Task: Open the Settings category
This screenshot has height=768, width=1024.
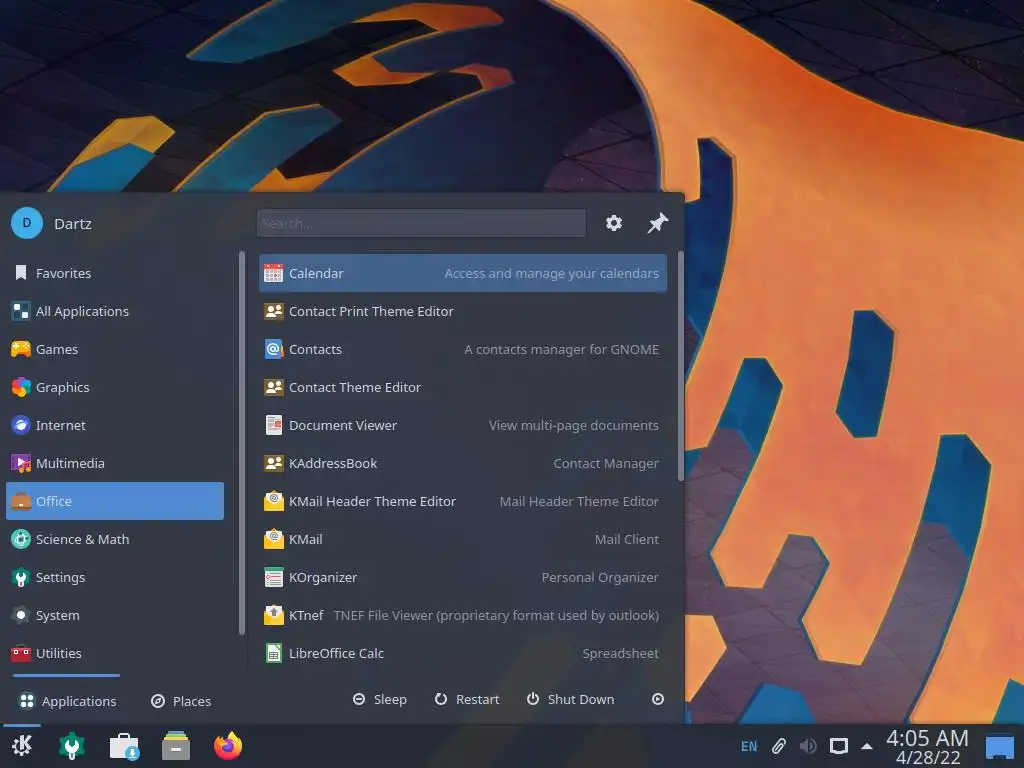Action: pyautogui.click(x=115, y=577)
